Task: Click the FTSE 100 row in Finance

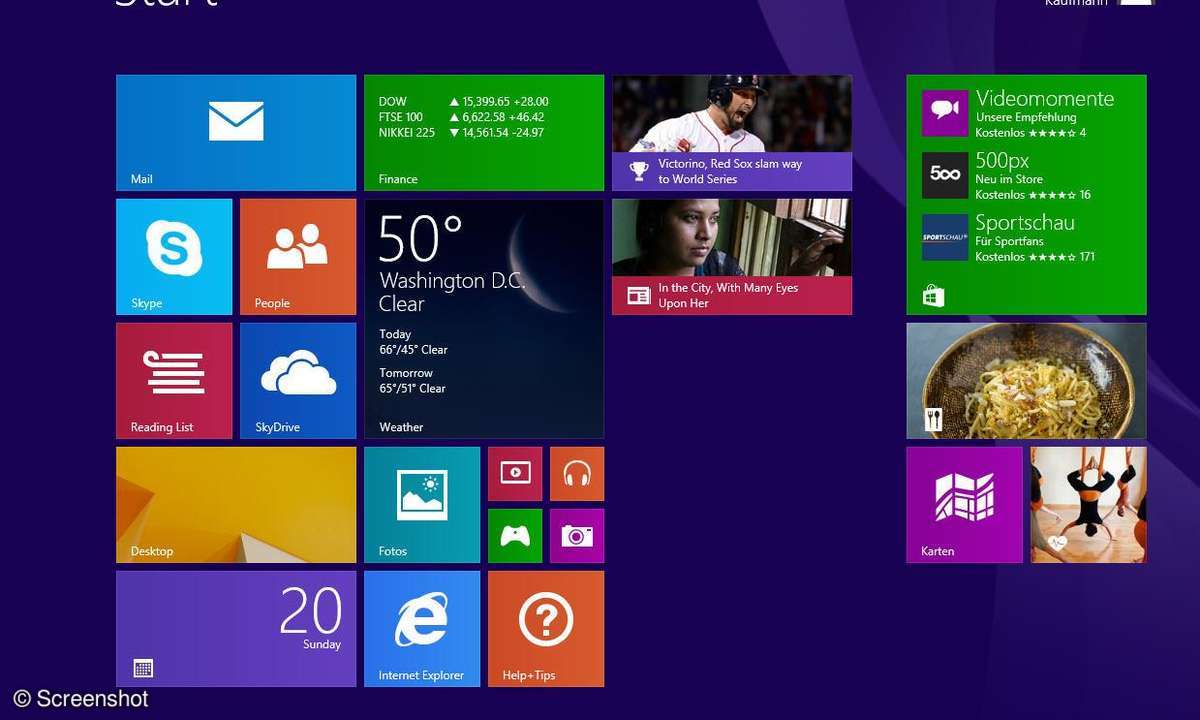Action: [x=461, y=117]
